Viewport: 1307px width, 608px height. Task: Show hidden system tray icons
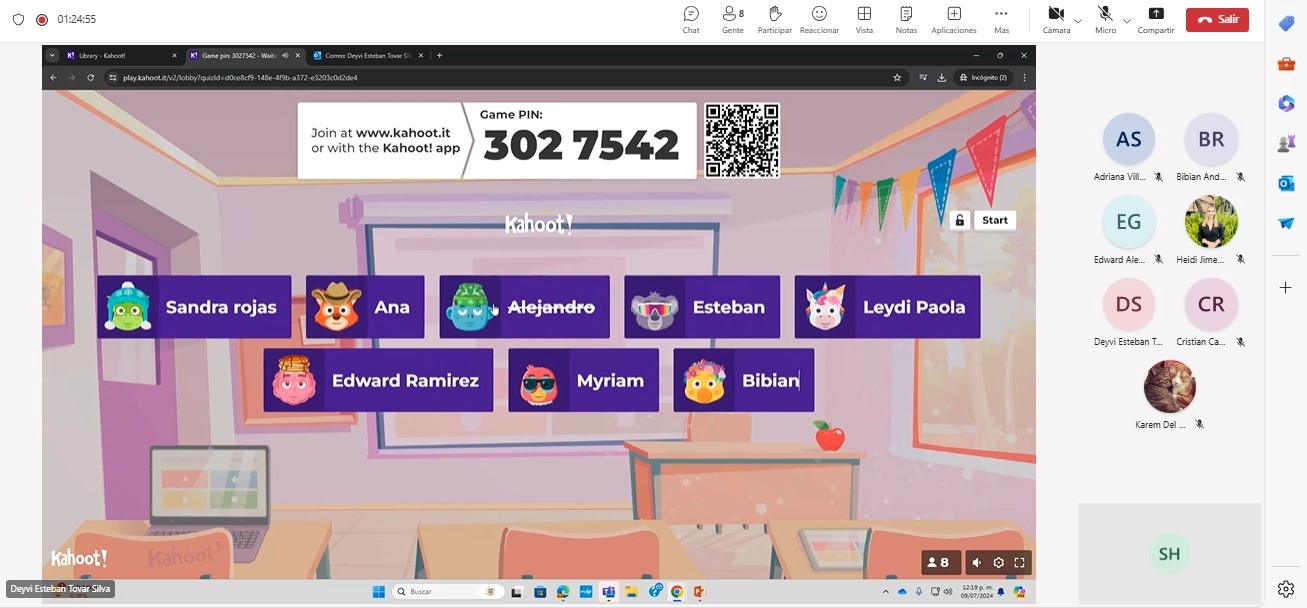pos(885,592)
